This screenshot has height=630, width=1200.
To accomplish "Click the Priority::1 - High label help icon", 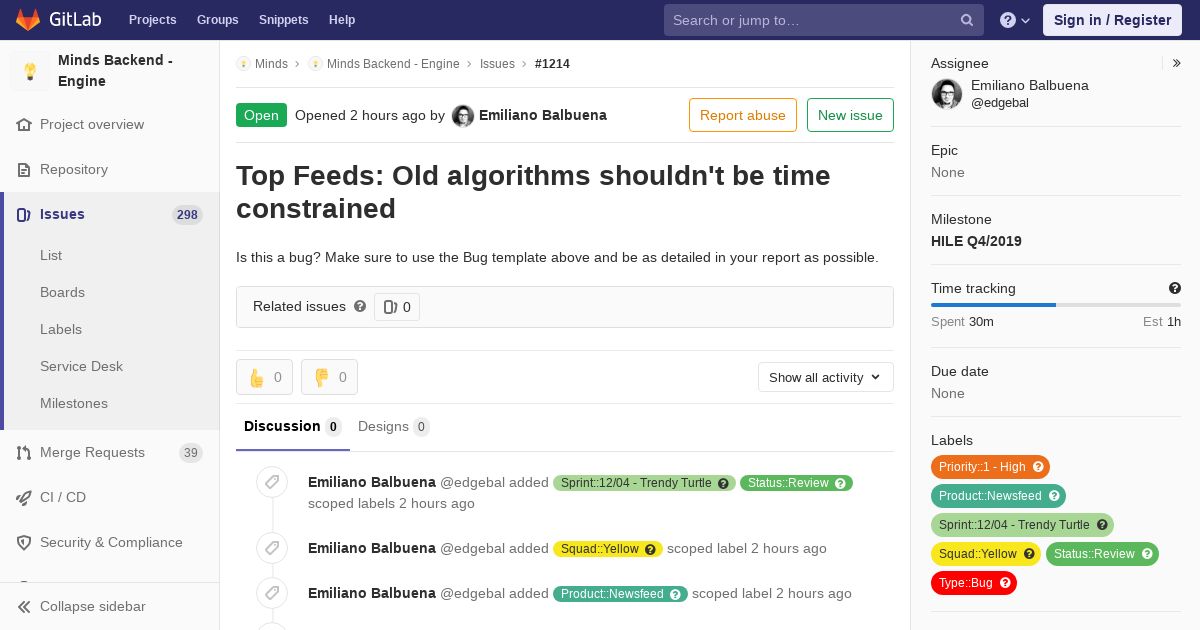I will [x=1038, y=467].
